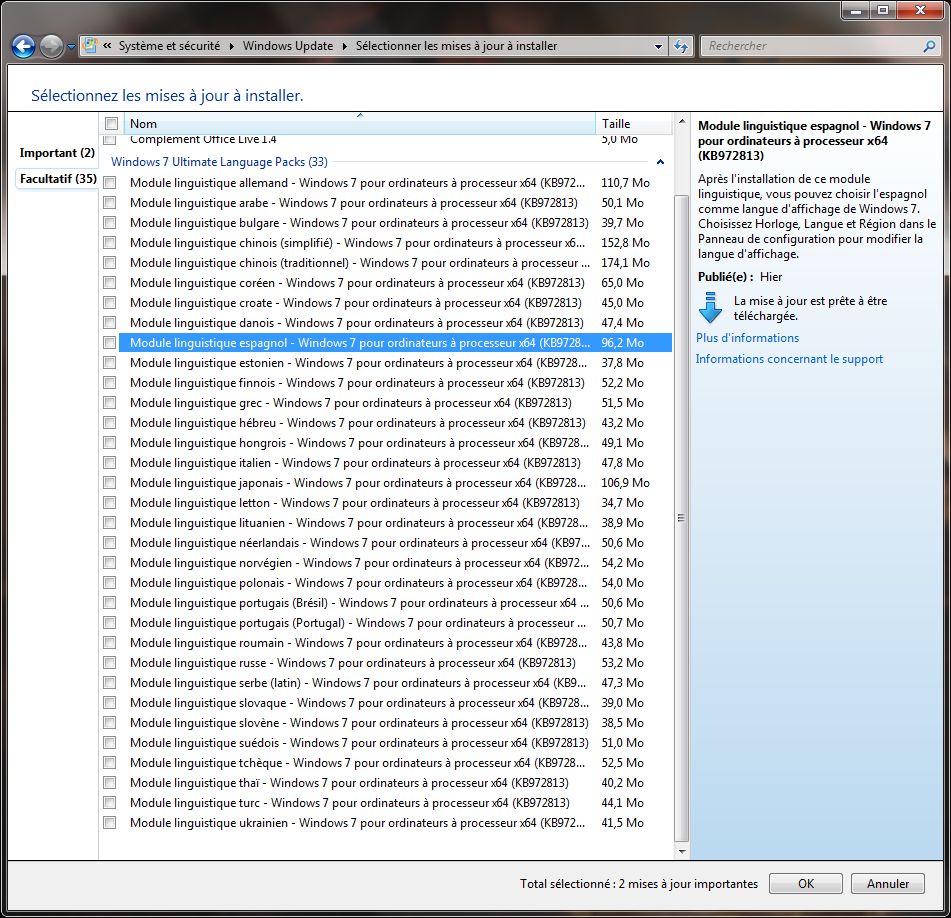Select the Module linguistique suédois row
Image resolution: width=951 pixels, height=918 pixels.
[x=395, y=743]
